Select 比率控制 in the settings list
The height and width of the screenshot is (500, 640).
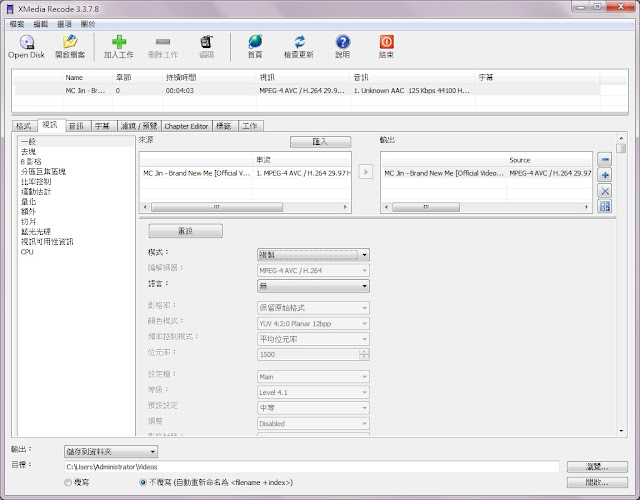(x=36, y=182)
